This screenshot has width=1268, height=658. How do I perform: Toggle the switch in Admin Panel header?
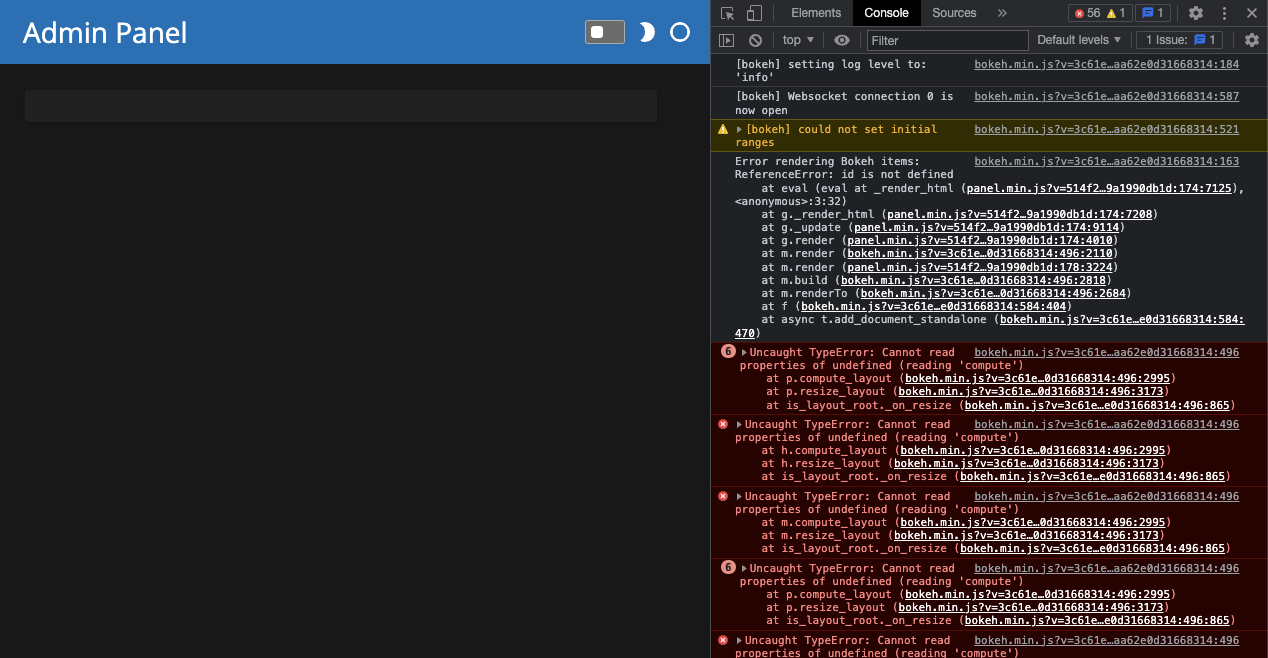605,32
